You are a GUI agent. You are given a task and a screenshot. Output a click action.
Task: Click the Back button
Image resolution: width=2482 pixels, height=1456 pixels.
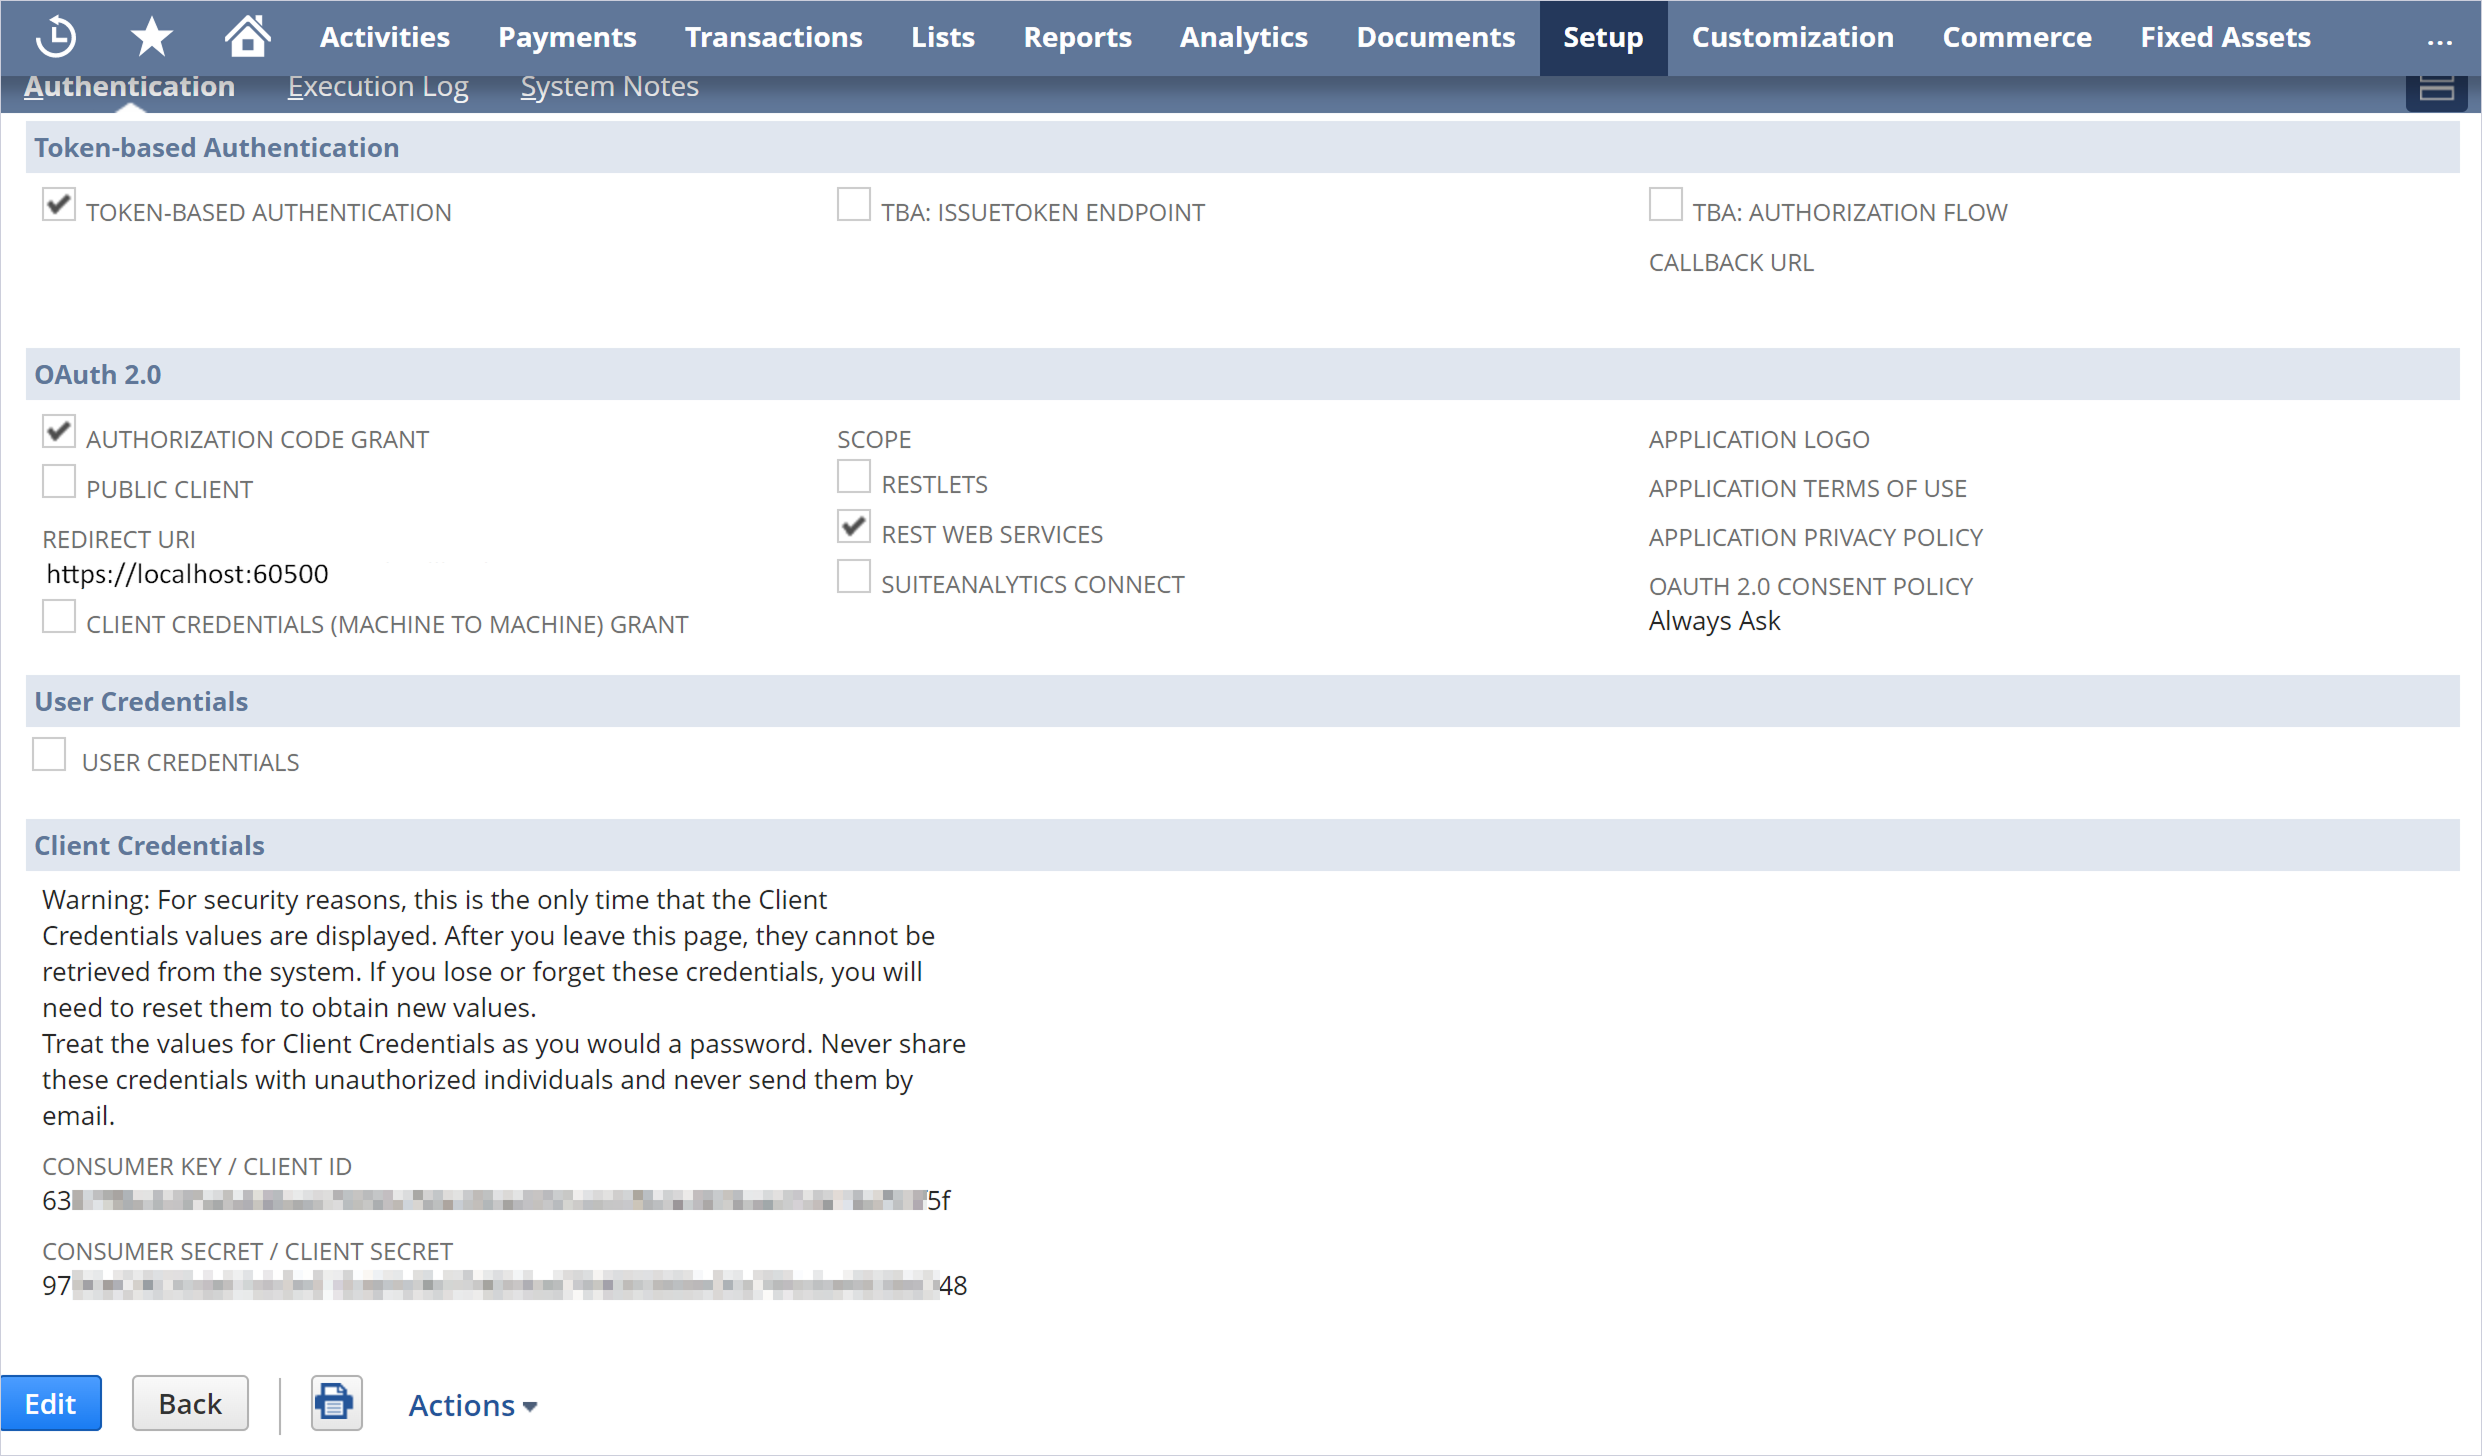190,1403
